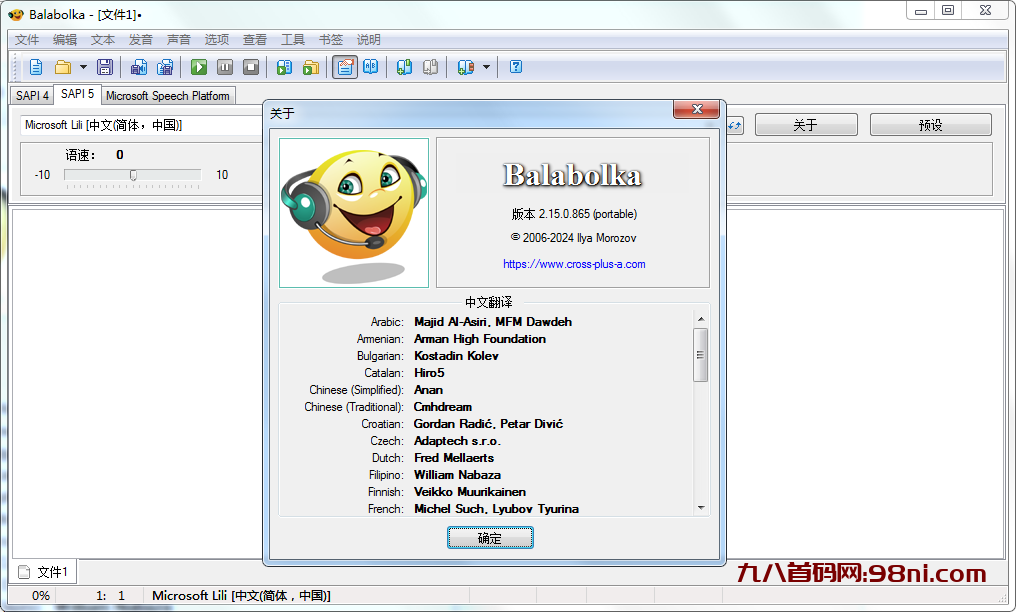Image resolution: width=1016 pixels, height=612 pixels.
Task: Open the dropdown arrow beside the bookmark icon
Action: (x=487, y=67)
